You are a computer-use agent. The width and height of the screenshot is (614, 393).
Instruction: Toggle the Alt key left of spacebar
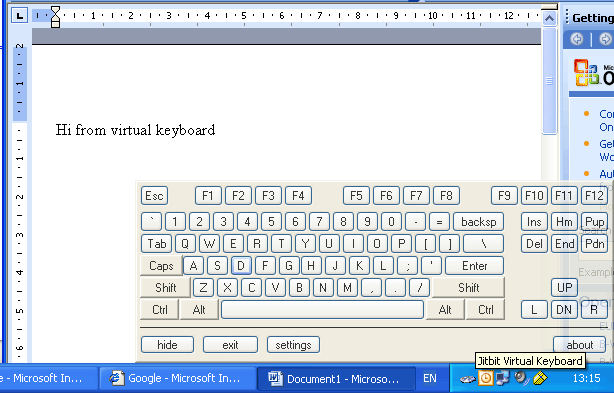pos(199,310)
